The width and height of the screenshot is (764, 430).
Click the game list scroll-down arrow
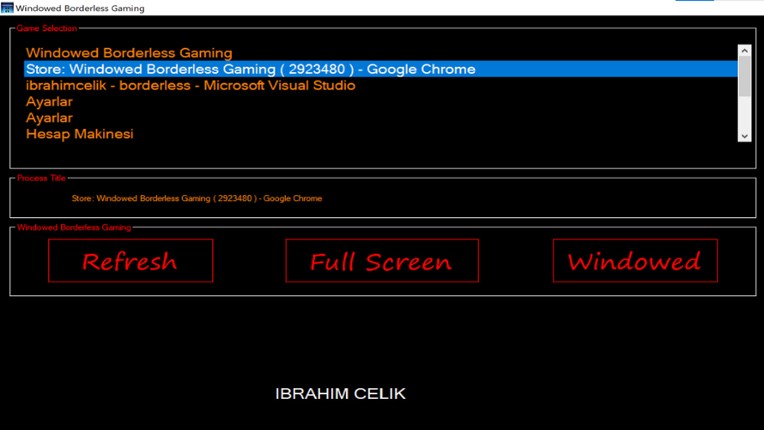(x=745, y=136)
